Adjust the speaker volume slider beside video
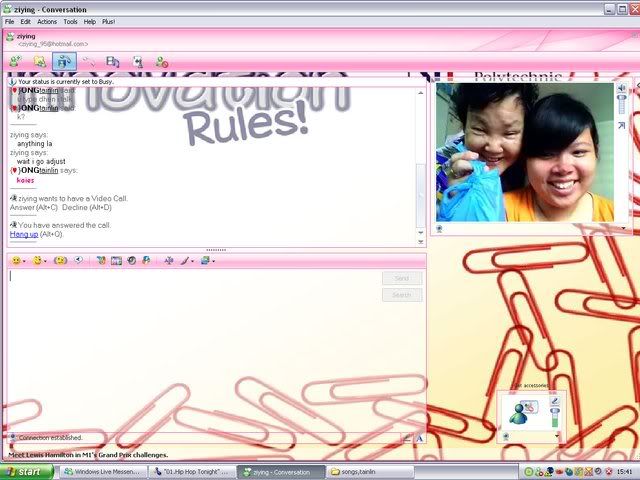The image size is (640, 480). (622, 104)
